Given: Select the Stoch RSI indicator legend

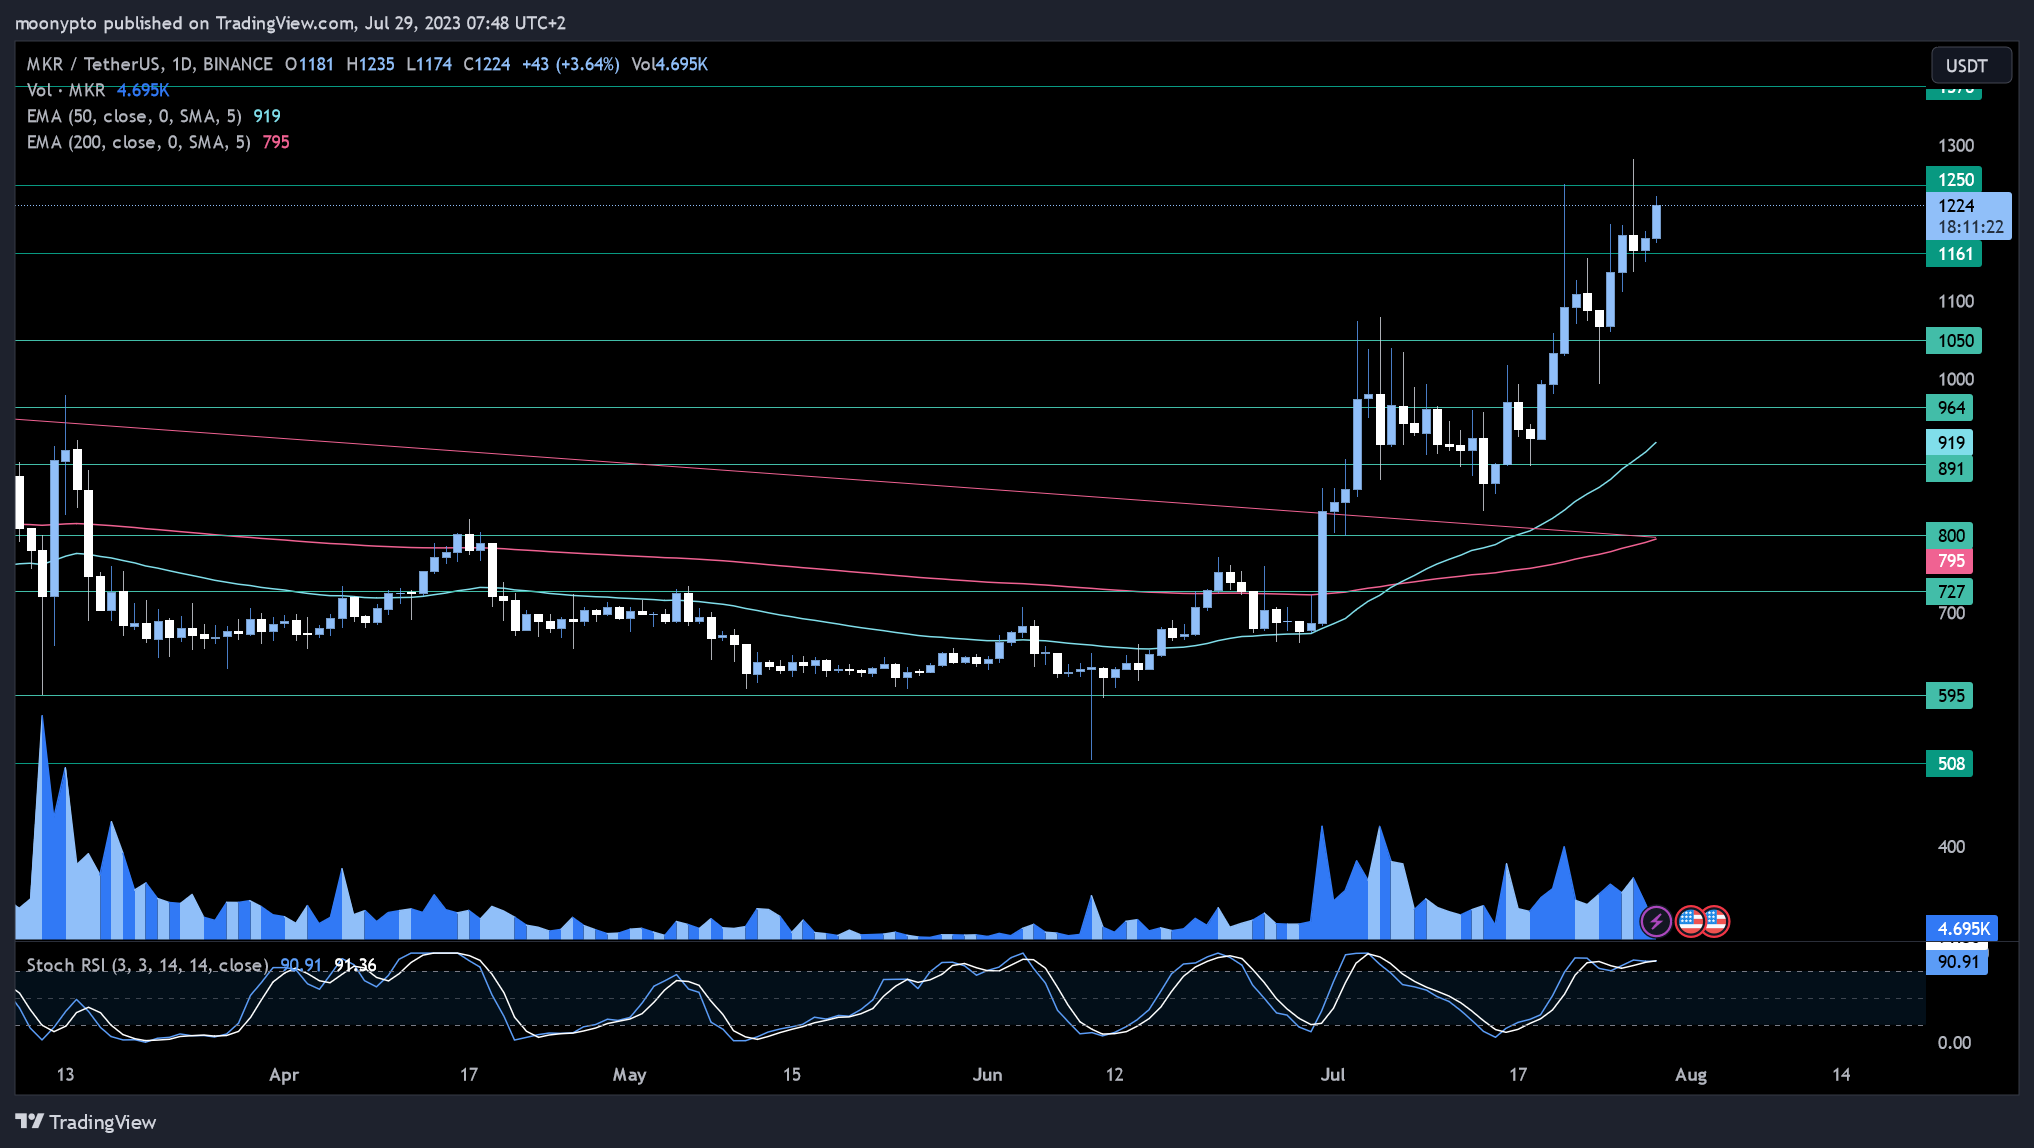Looking at the screenshot, I should tap(201, 965).
